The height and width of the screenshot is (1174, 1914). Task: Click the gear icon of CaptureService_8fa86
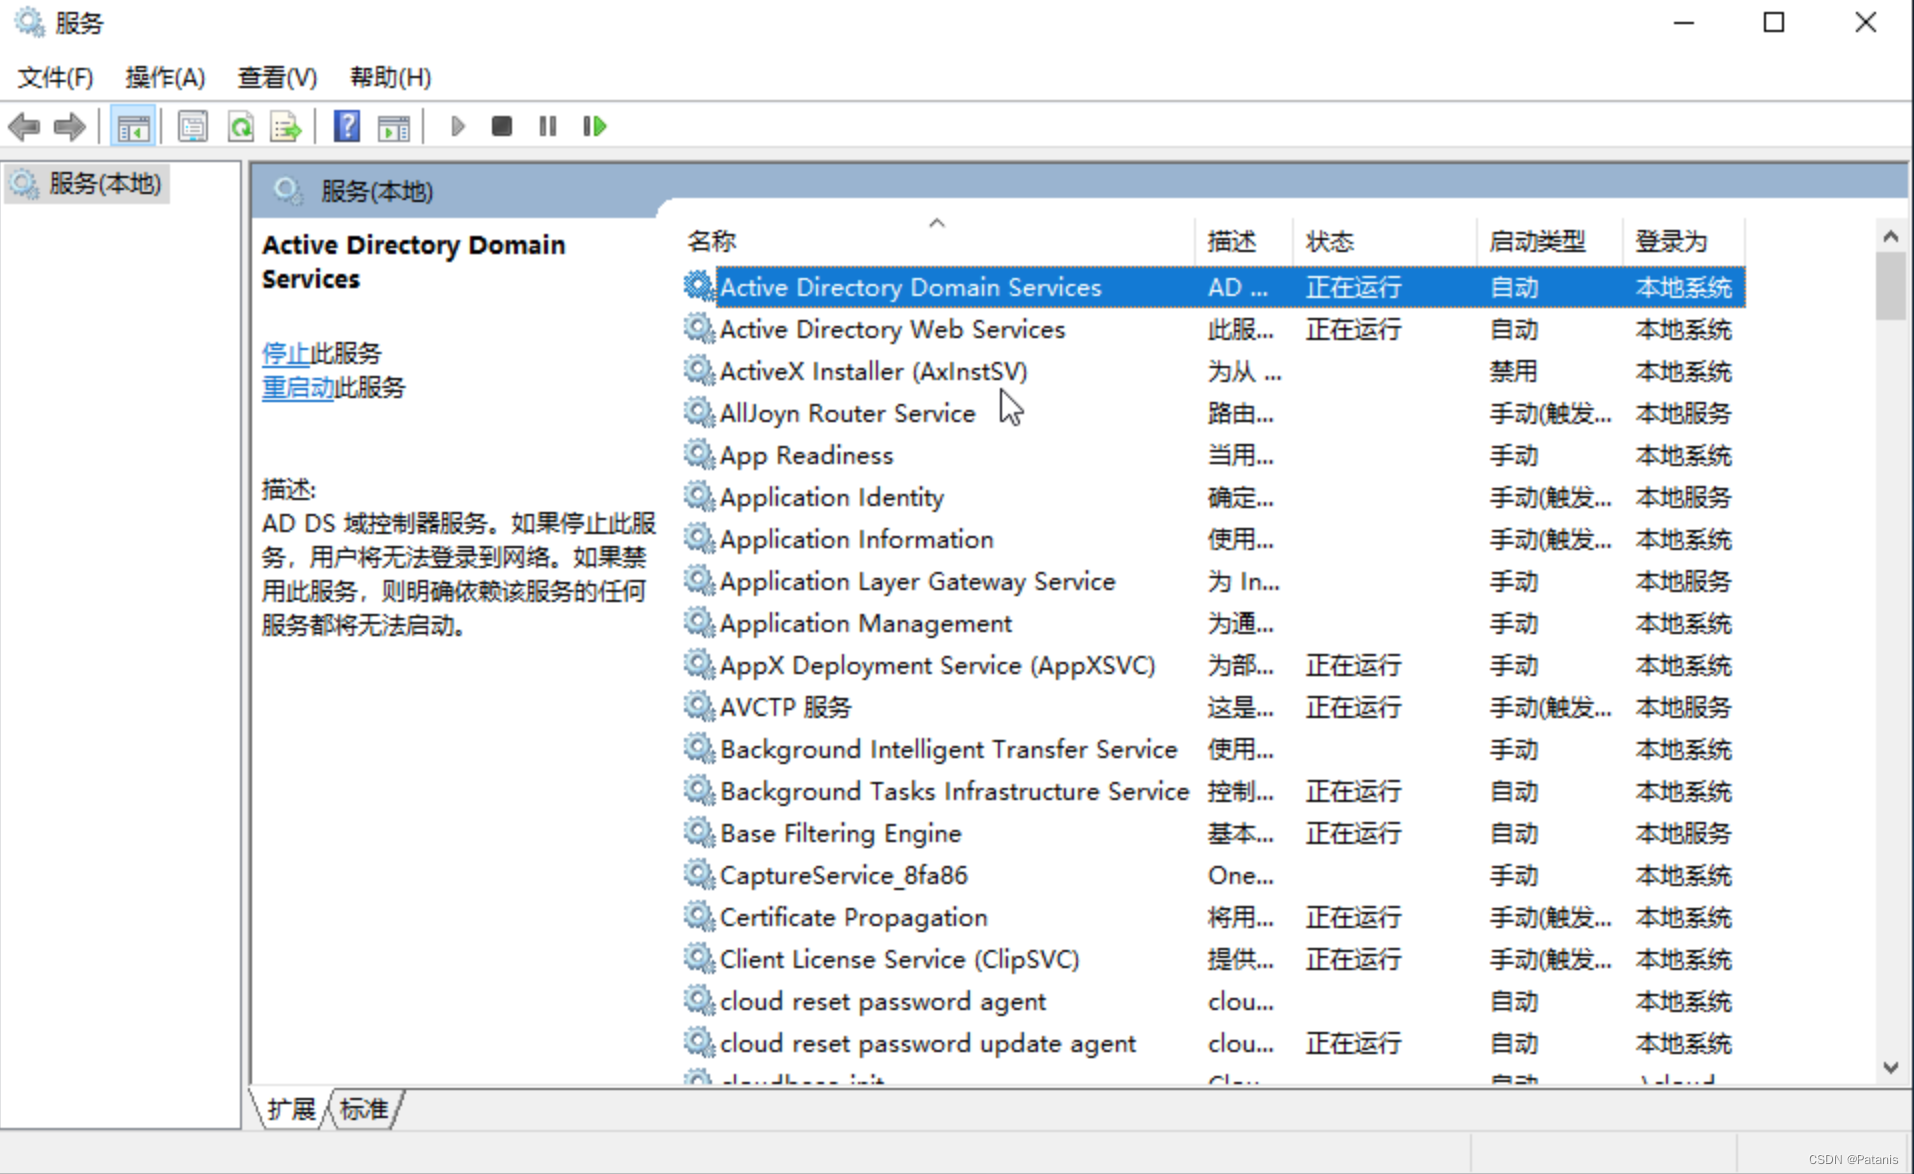point(699,874)
